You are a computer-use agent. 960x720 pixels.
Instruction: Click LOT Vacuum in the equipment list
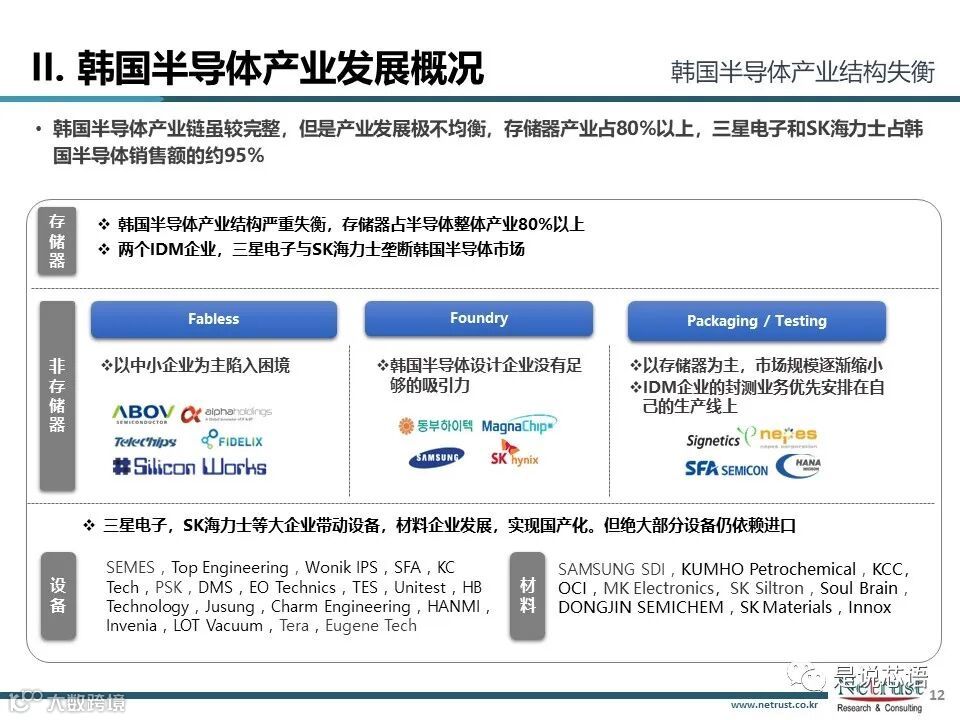pos(218,626)
